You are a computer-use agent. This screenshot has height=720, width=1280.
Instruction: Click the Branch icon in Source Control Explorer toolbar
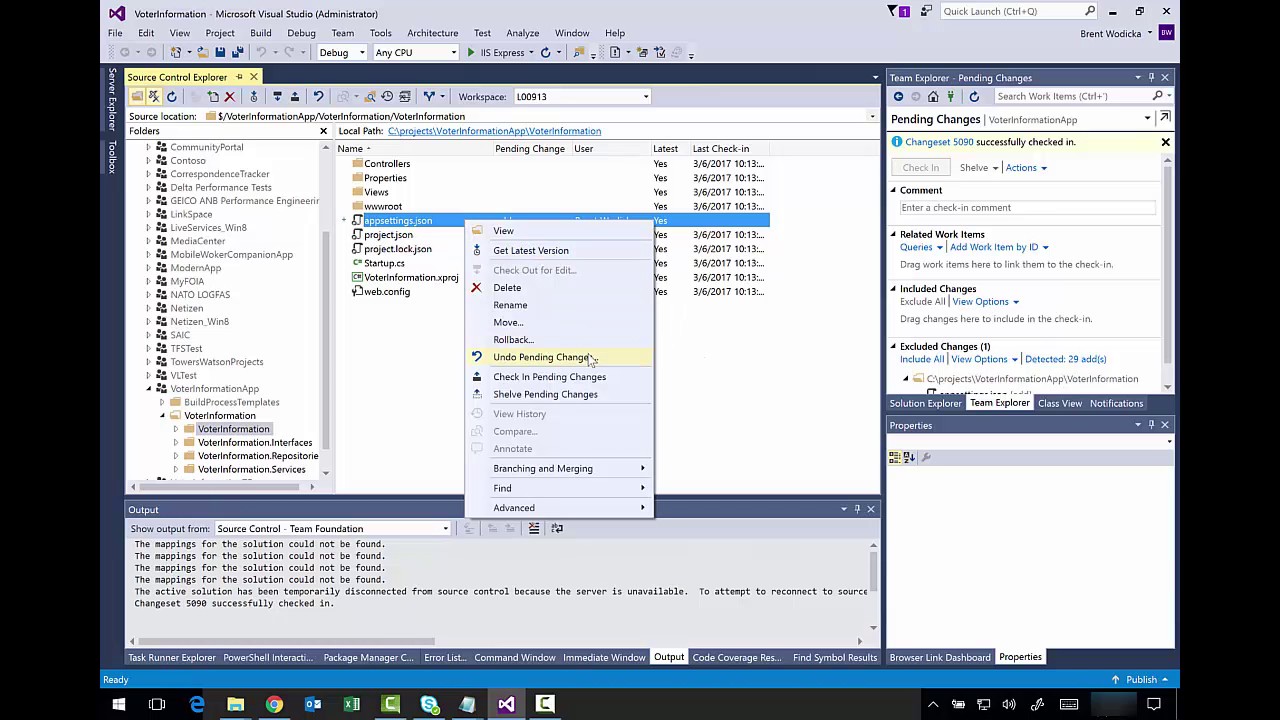429,96
